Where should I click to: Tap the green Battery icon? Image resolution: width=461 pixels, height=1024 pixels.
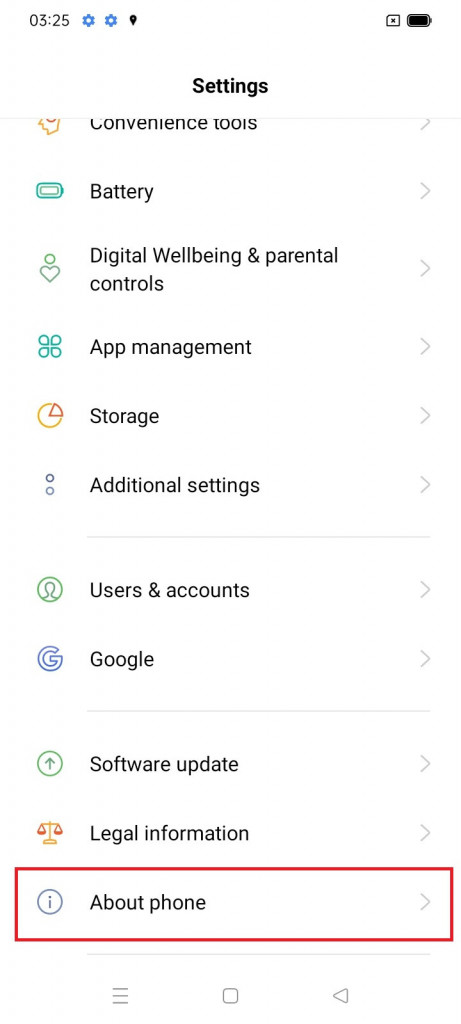tap(50, 191)
